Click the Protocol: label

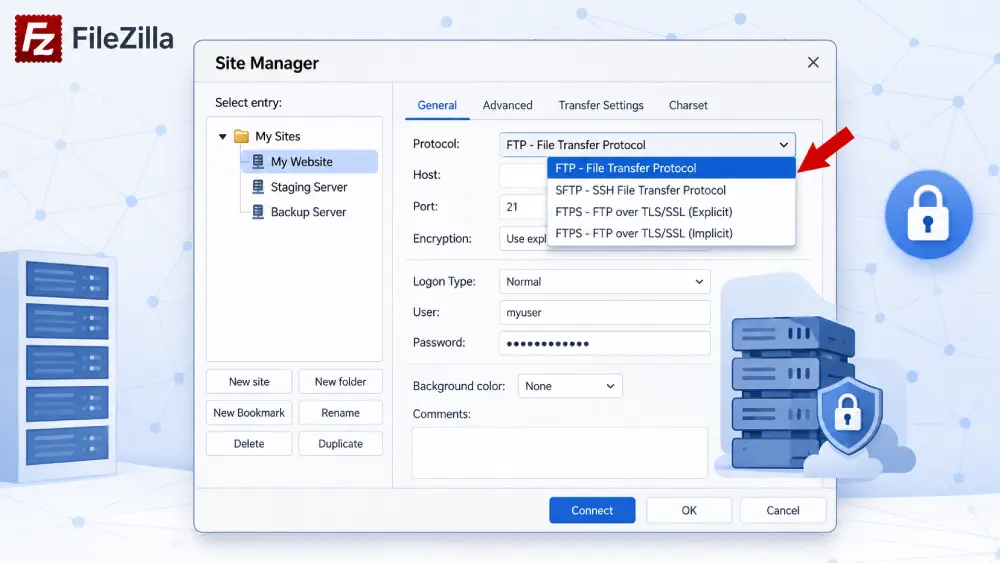(436, 144)
